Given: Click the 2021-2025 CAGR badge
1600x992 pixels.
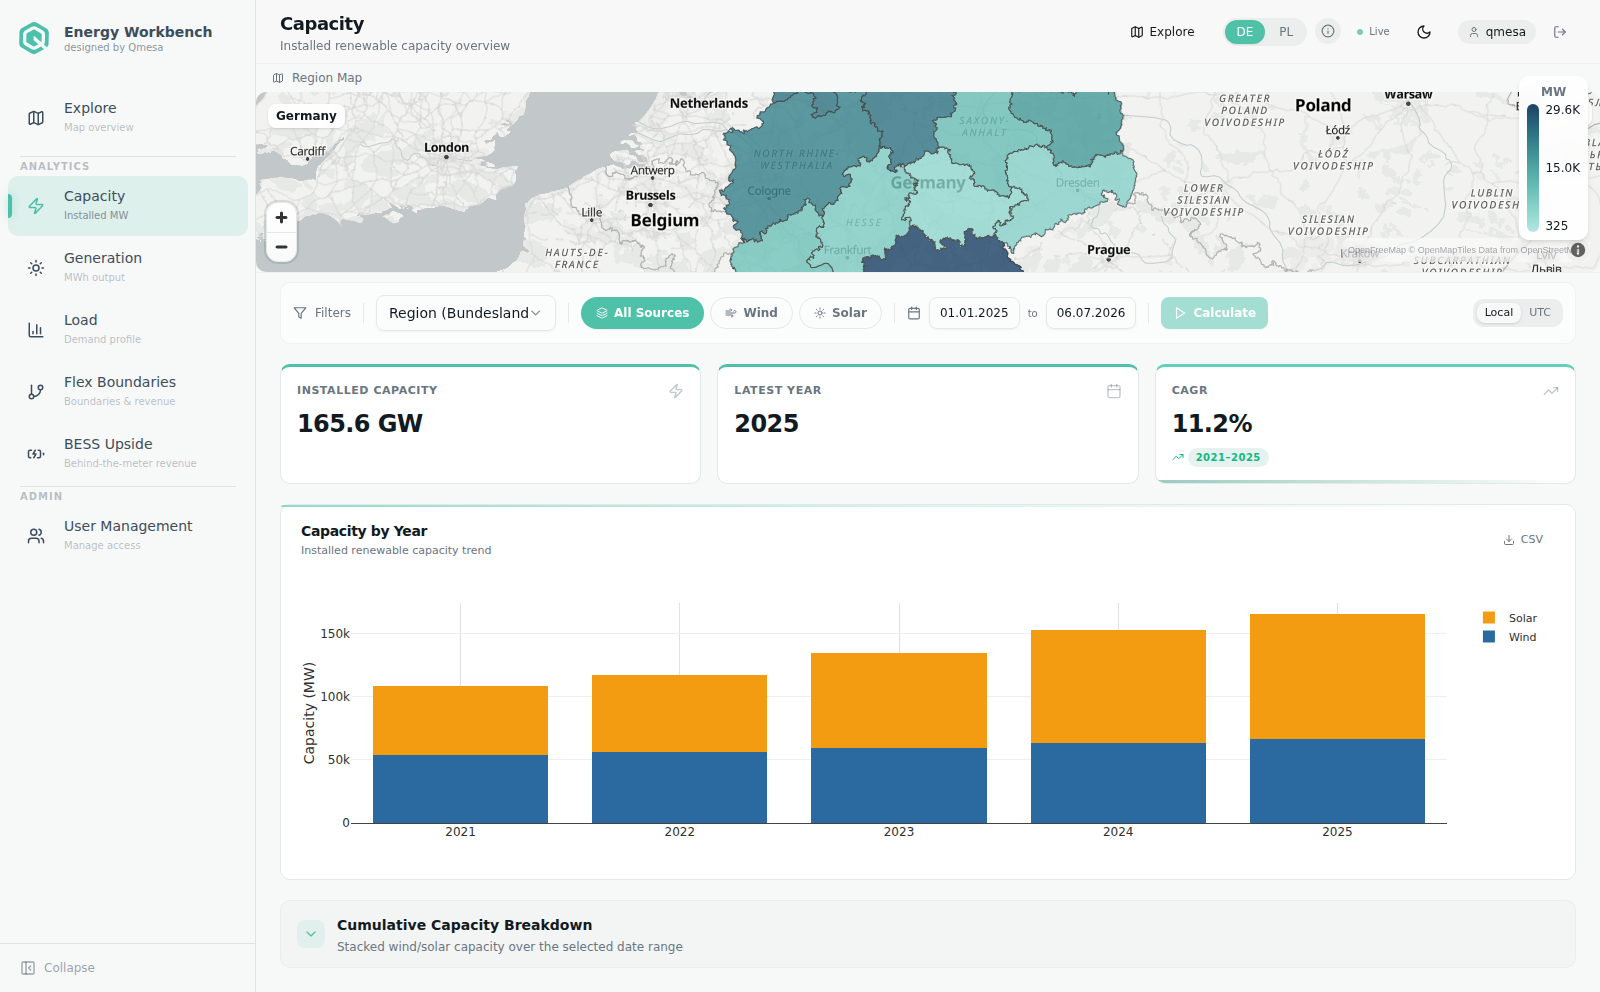Looking at the screenshot, I should [x=1228, y=457].
